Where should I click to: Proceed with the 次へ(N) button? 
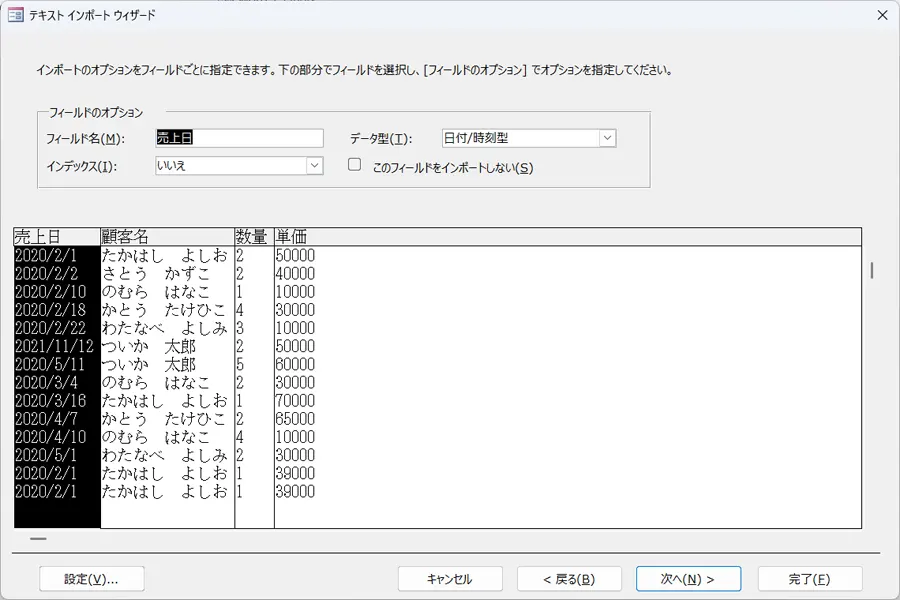[x=688, y=579]
